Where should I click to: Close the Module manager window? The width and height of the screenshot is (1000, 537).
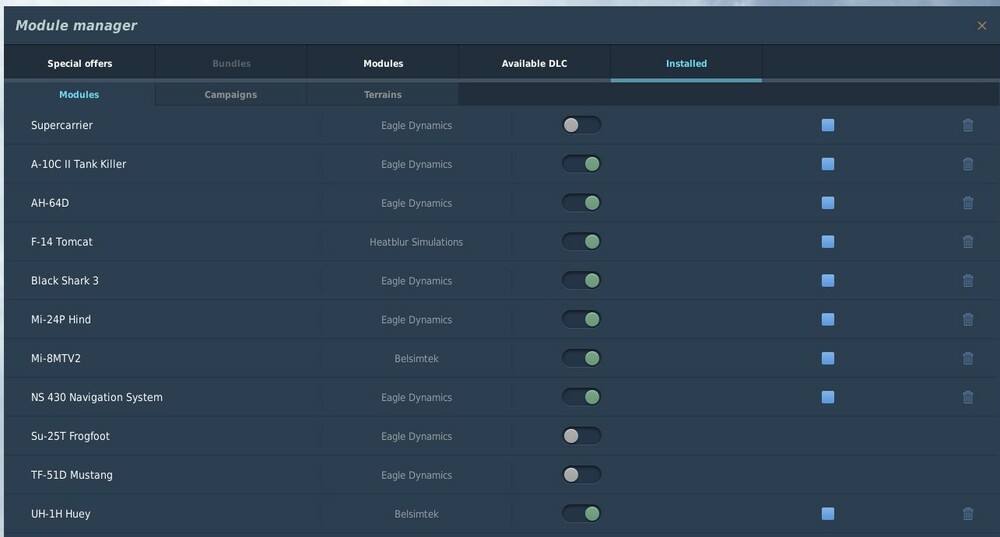[x=982, y=26]
